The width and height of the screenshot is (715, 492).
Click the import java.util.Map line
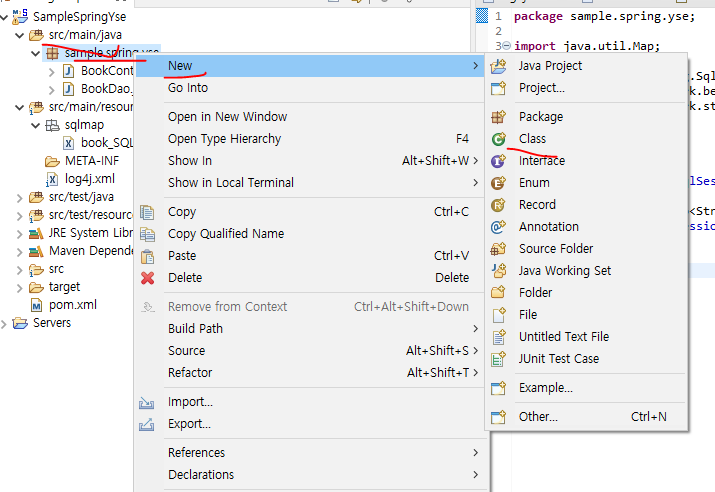(x=587, y=46)
